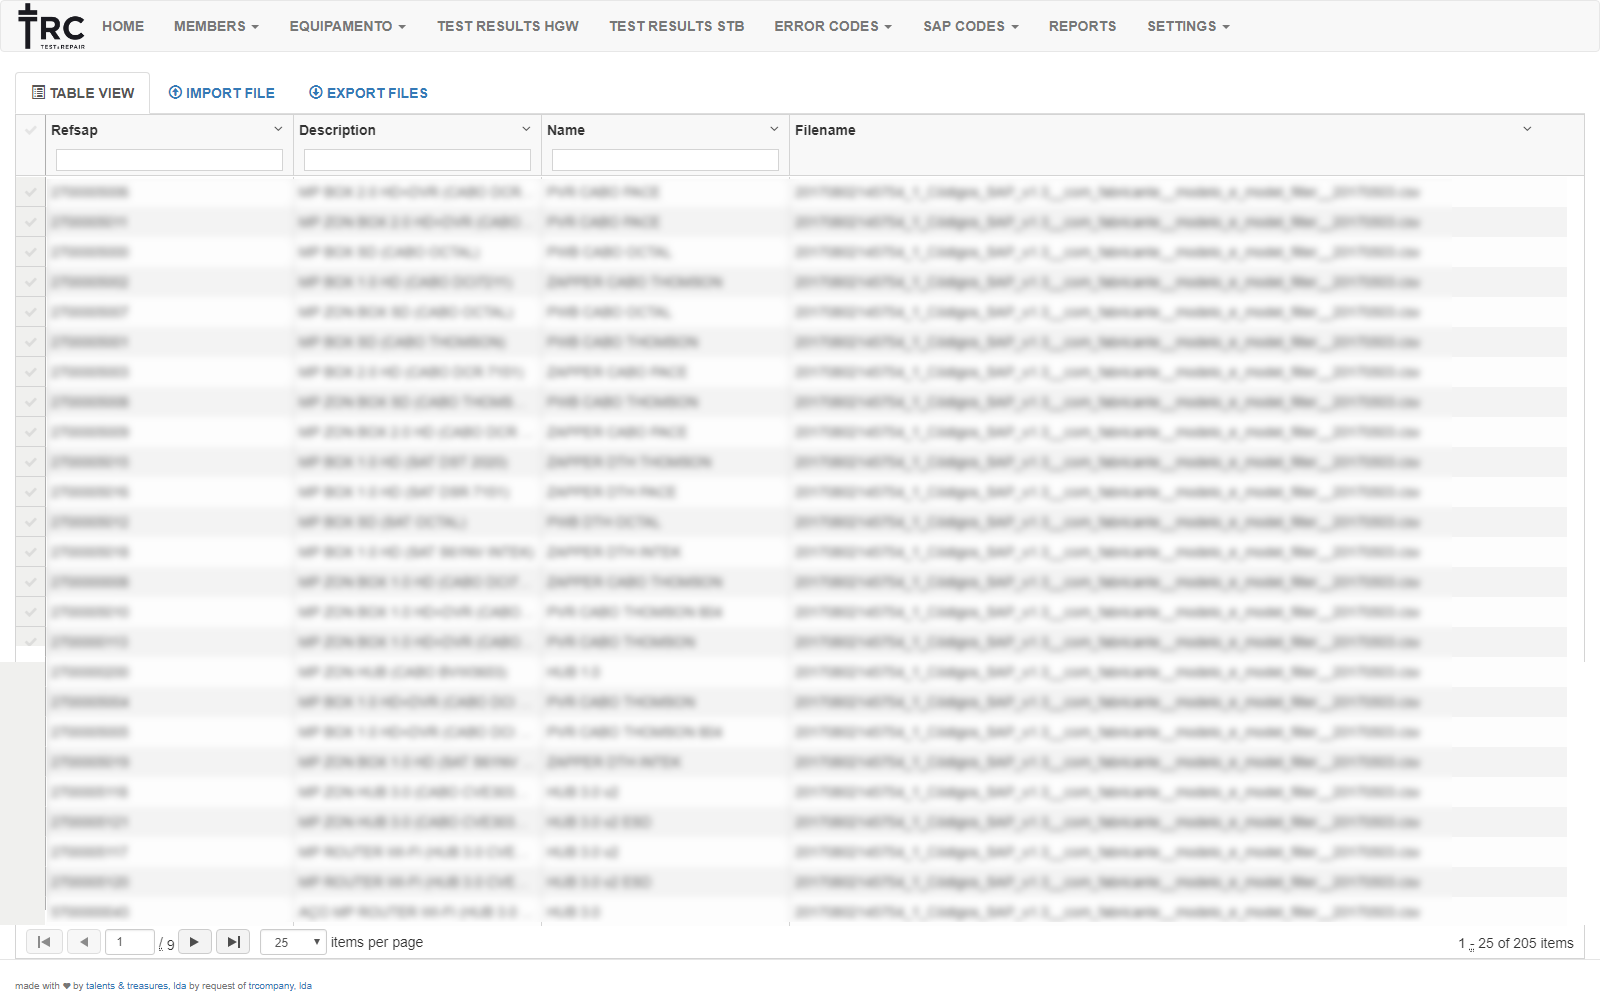Open the Members menu
The image size is (1600, 1003).
(x=216, y=26)
